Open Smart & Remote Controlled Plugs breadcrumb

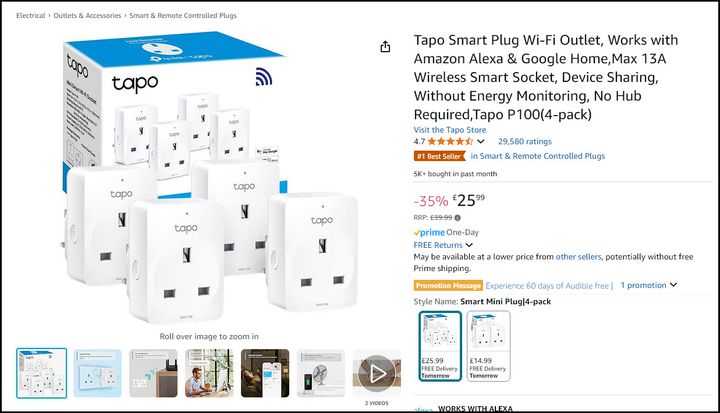pos(183,16)
